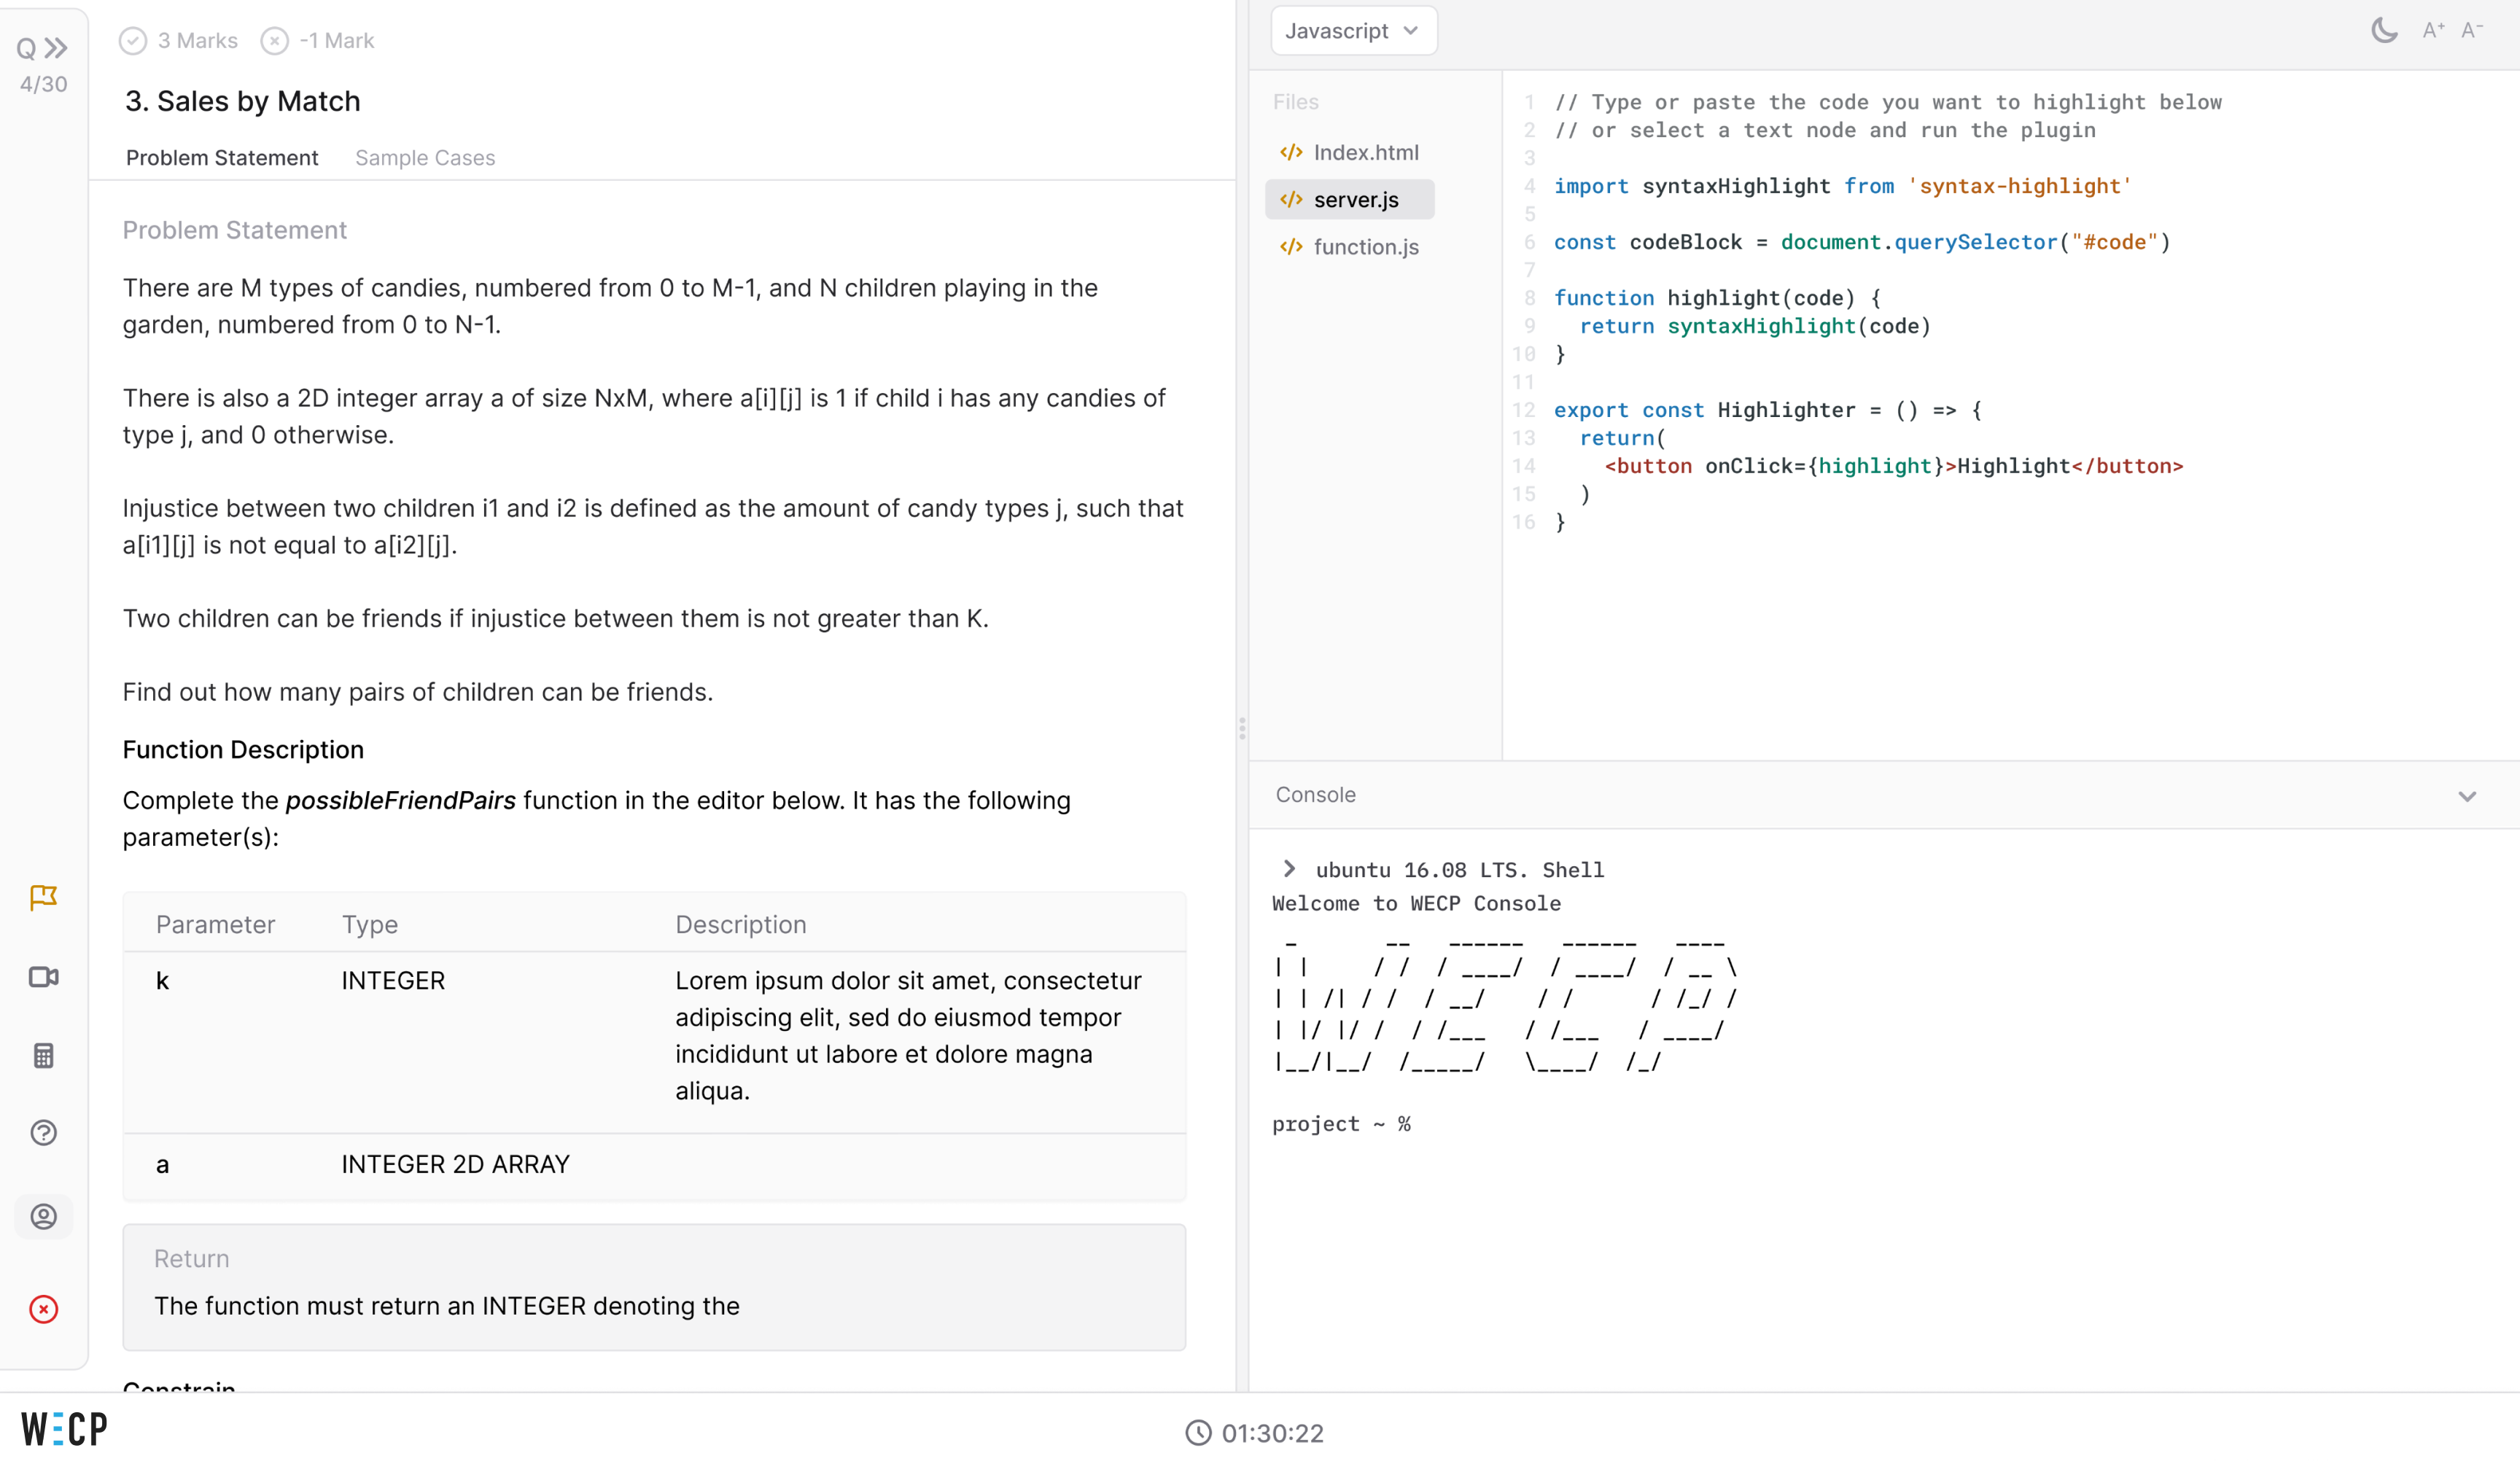This screenshot has width=2520, height=1464.
Task: Select the Problem Statement tab
Action: click(x=222, y=158)
